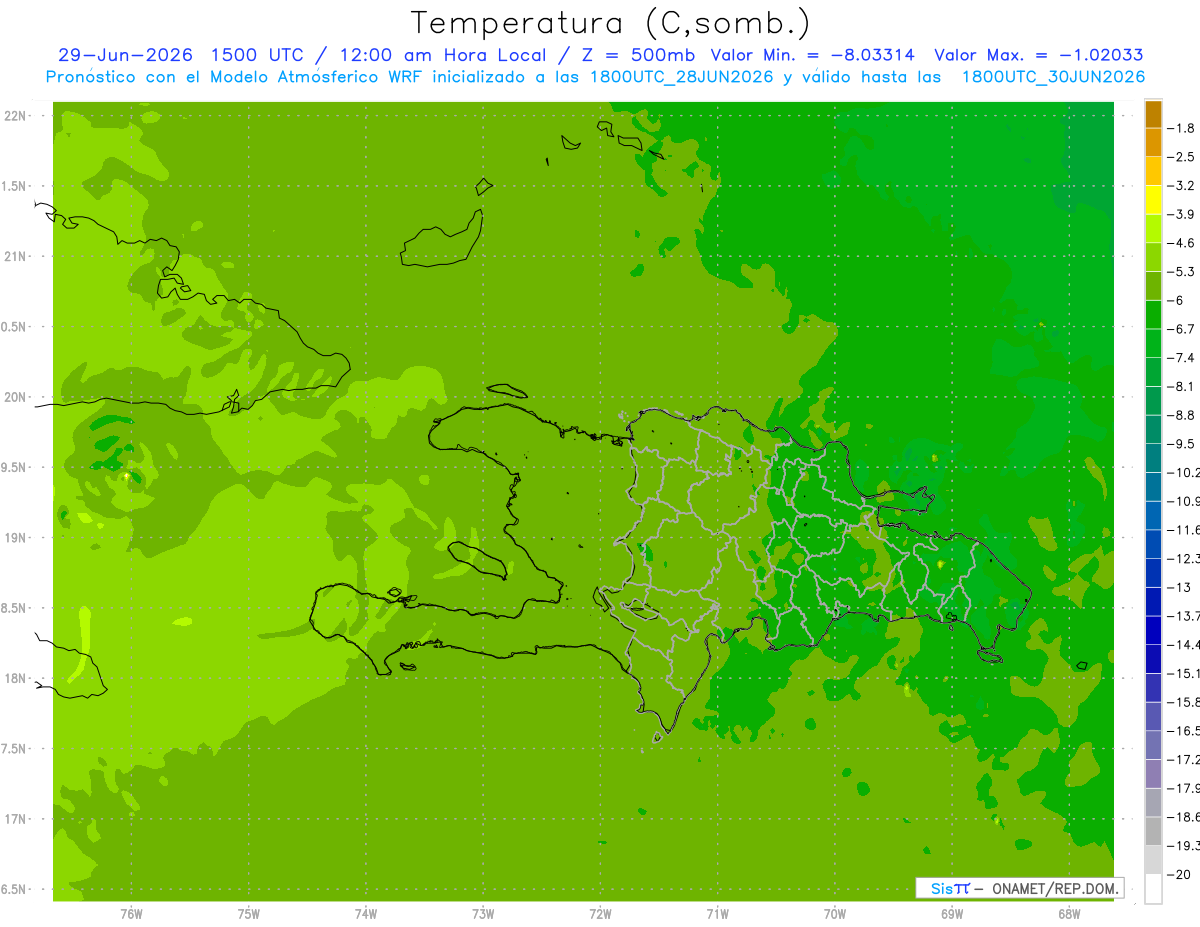This screenshot has width=1200, height=927.
Task: Click the '69W' longitude axis label
Action: click(x=951, y=913)
